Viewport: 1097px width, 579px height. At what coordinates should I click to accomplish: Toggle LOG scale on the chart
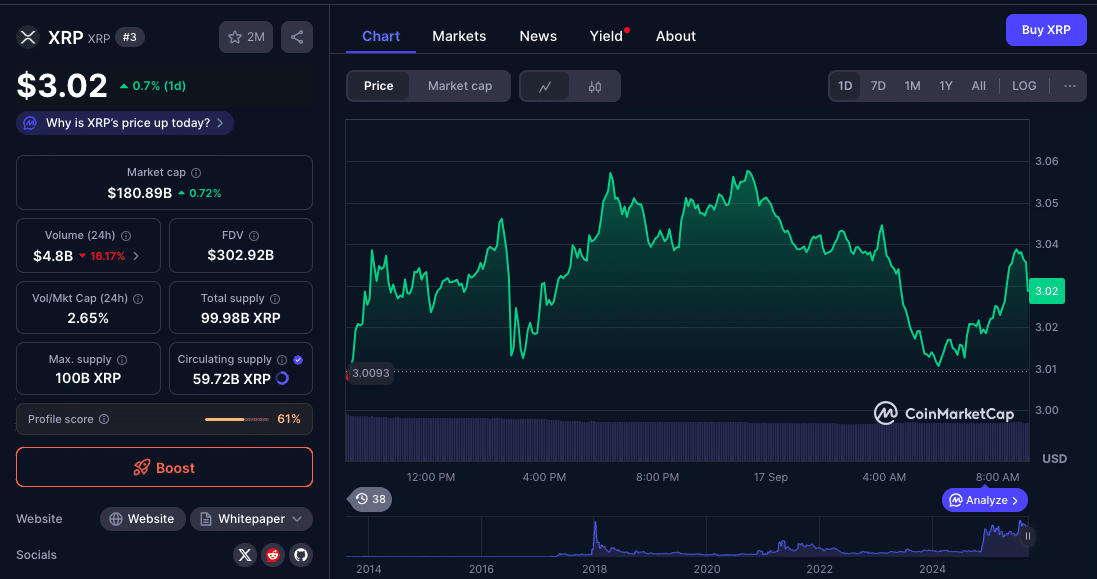coord(1024,86)
